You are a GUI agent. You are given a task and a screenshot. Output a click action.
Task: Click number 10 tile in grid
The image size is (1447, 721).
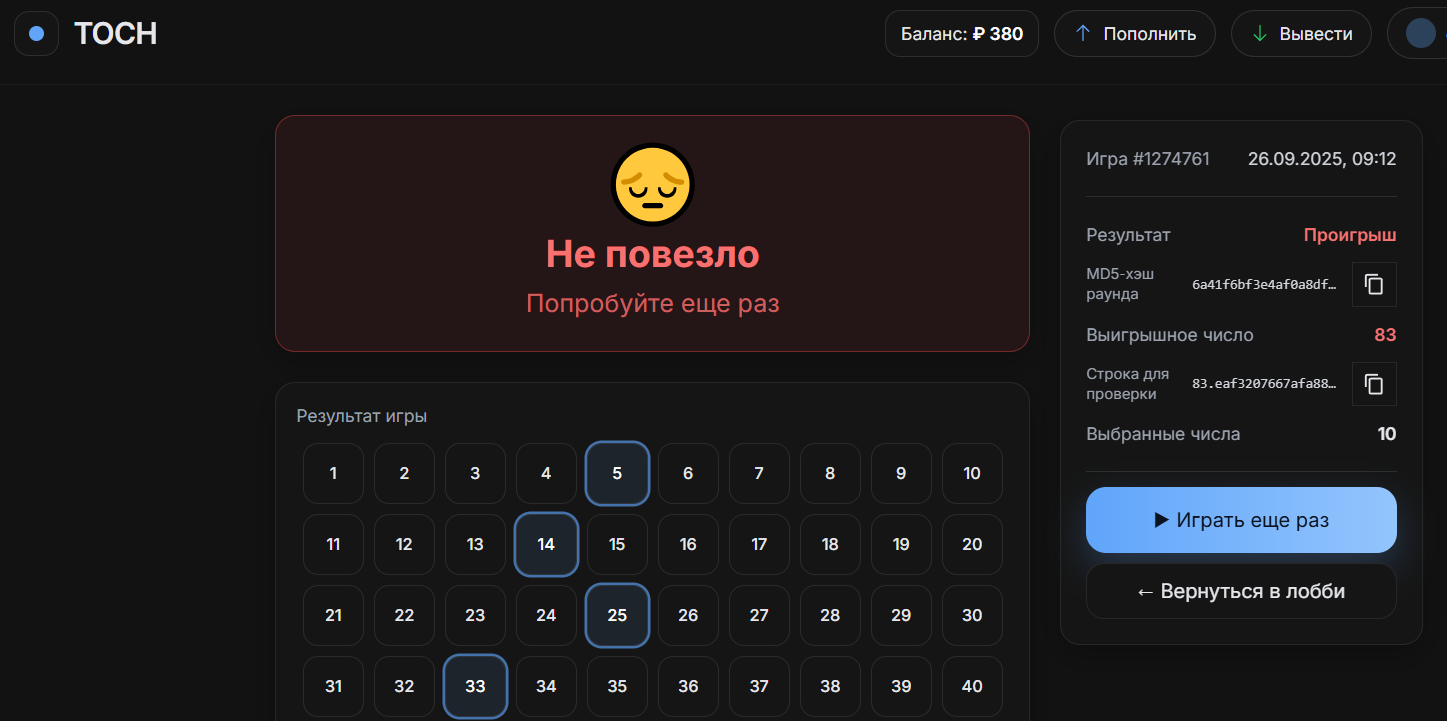coord(972,474)
